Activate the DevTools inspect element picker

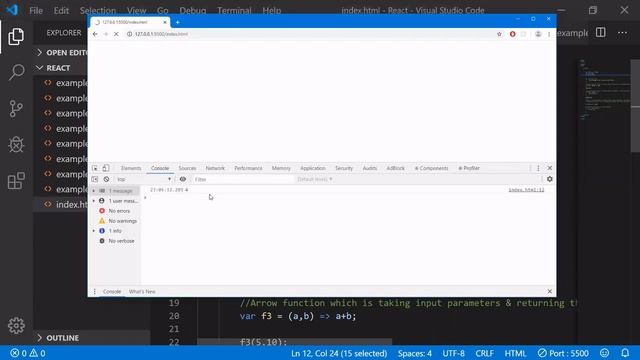tap(95, 168)
